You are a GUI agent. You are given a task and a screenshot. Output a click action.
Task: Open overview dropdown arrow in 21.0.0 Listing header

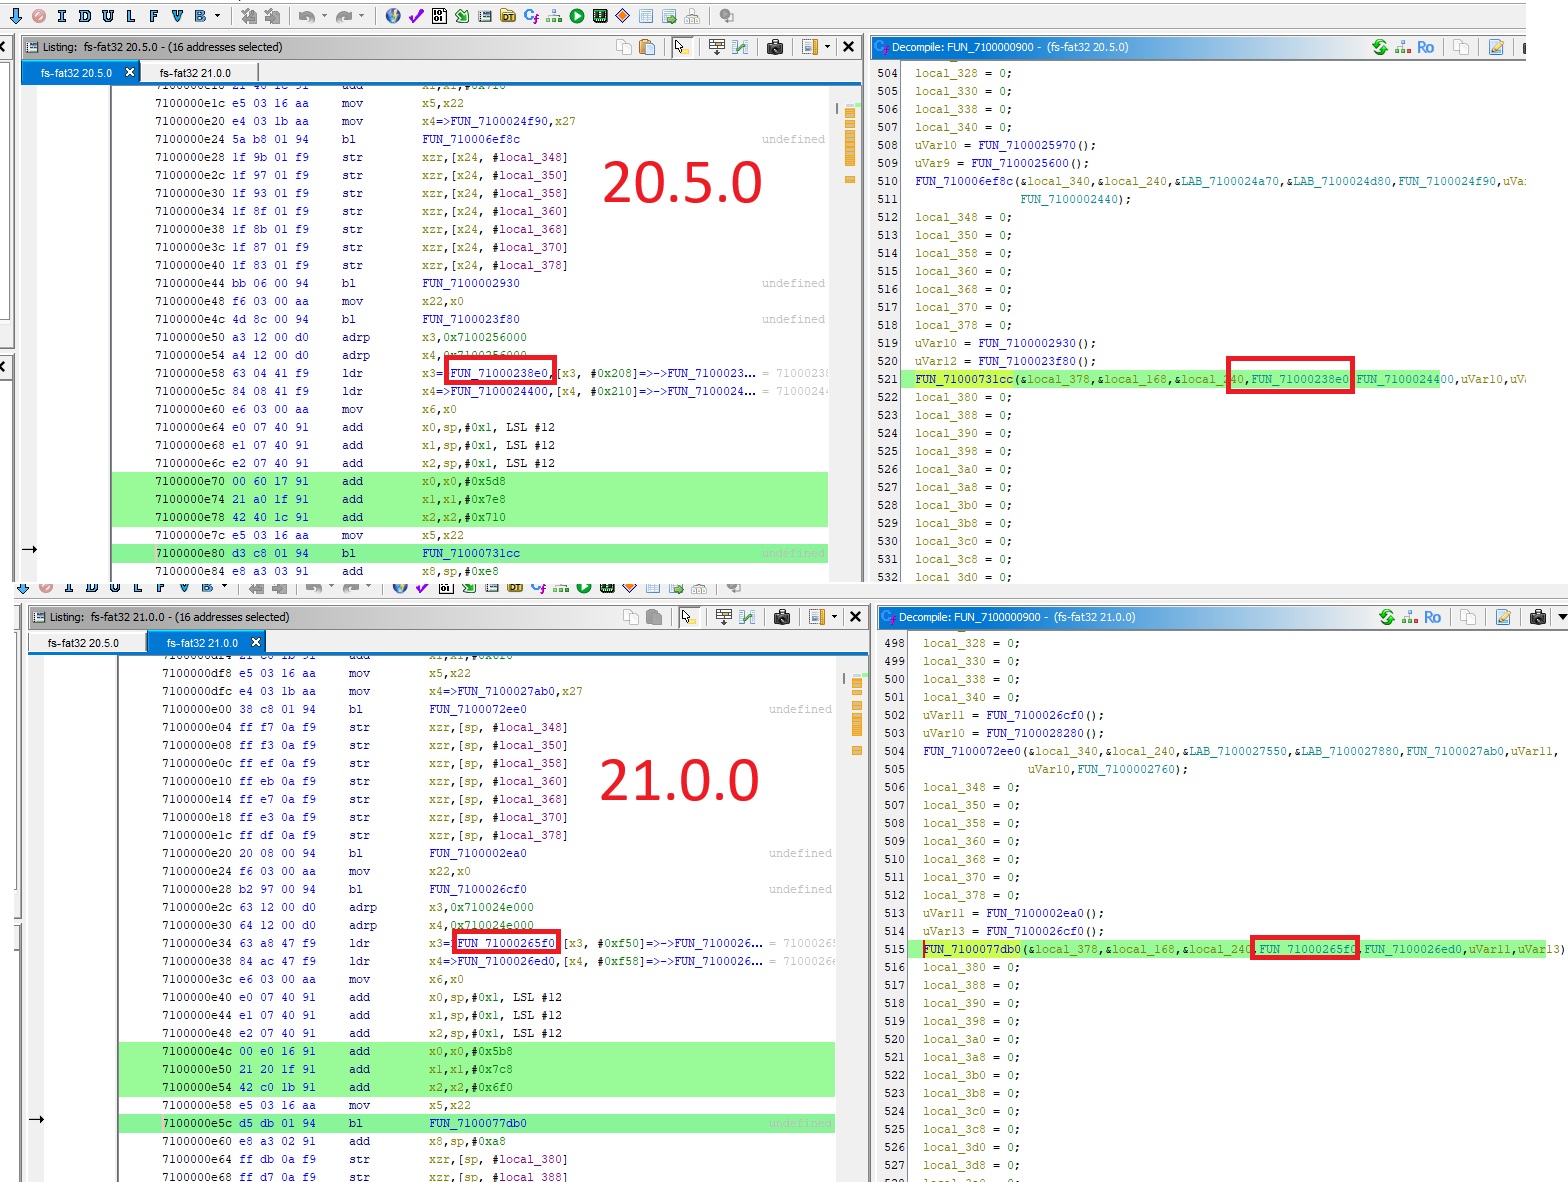[834, 617]
